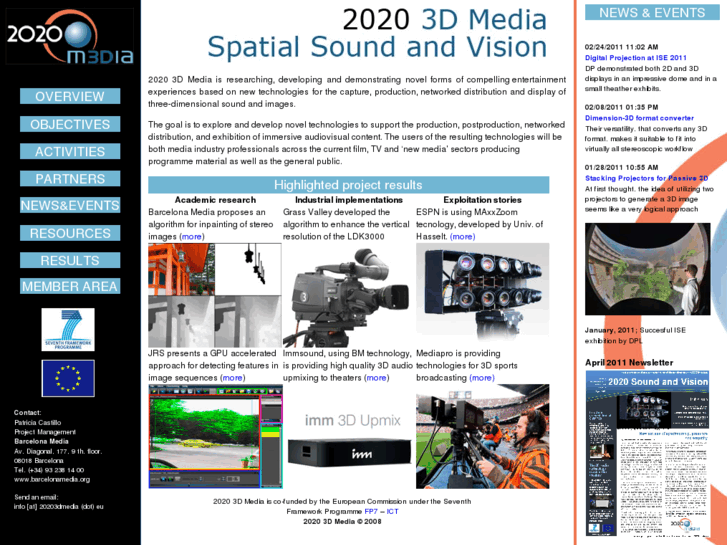Click the '02/24/2011 11:02 AM' date
This screenshot has height=545, width=727.
[621, 47]
